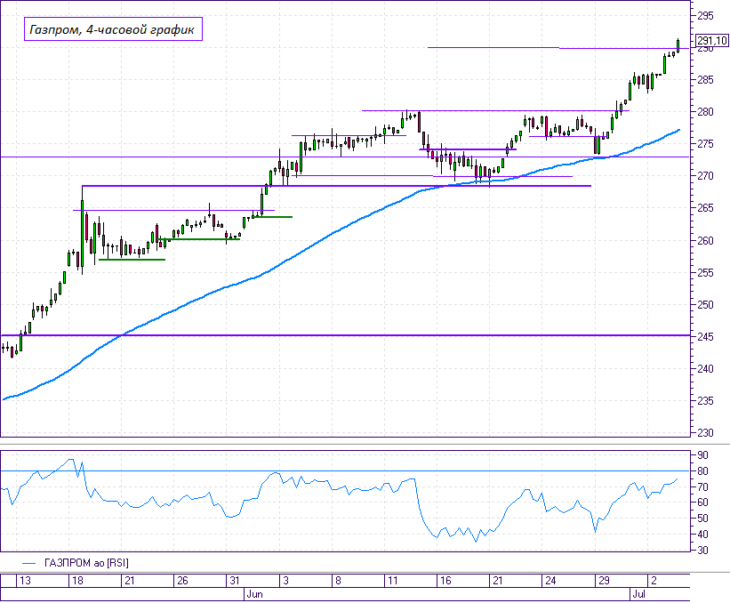Click the 295 price axis label
Viewport: 730px width, 603px height.
coord(705,16)
